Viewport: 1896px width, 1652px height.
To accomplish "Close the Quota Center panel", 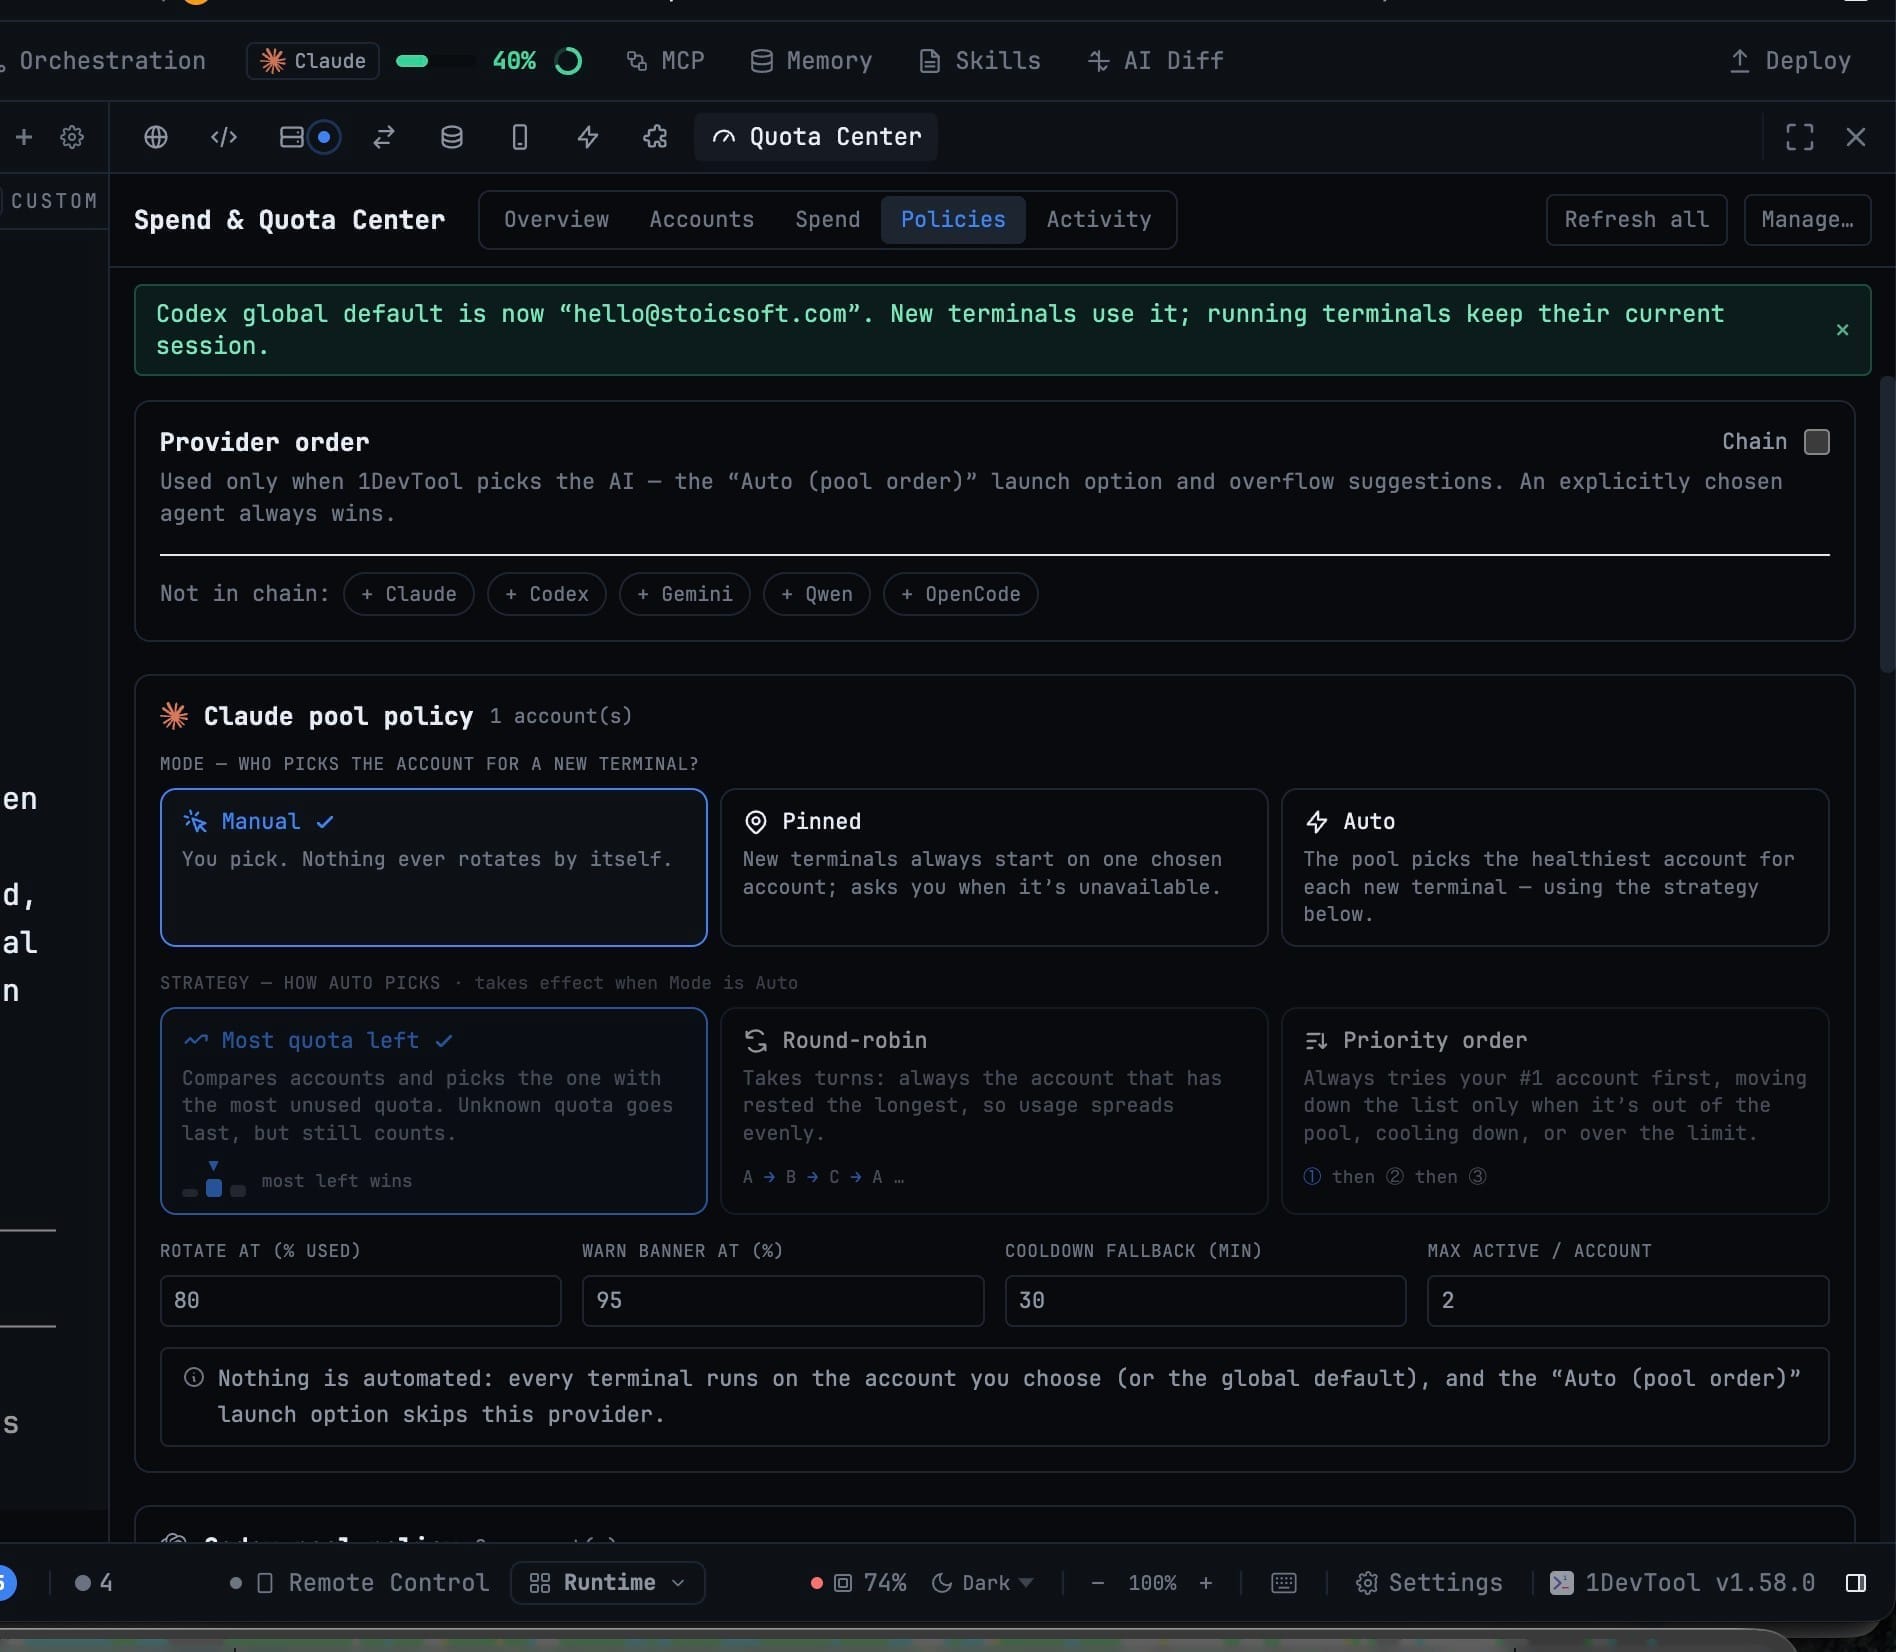I will pos(1856,137).
